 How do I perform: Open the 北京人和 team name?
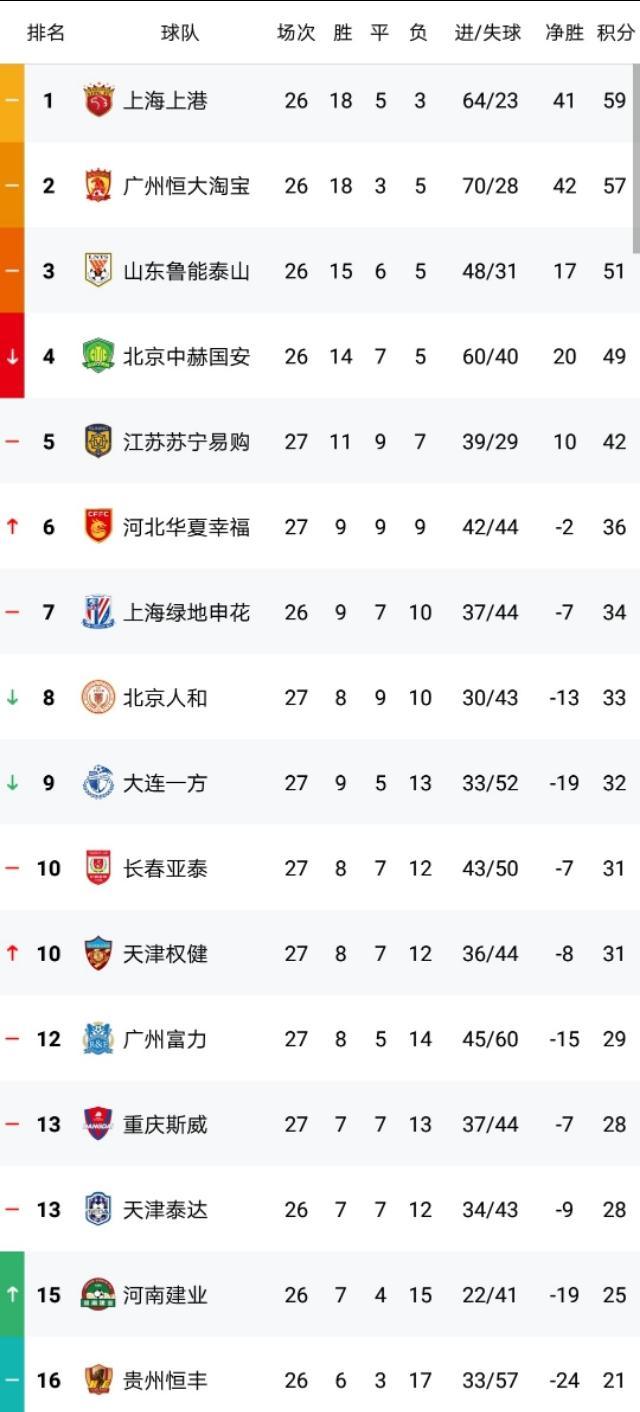point(165,698)
